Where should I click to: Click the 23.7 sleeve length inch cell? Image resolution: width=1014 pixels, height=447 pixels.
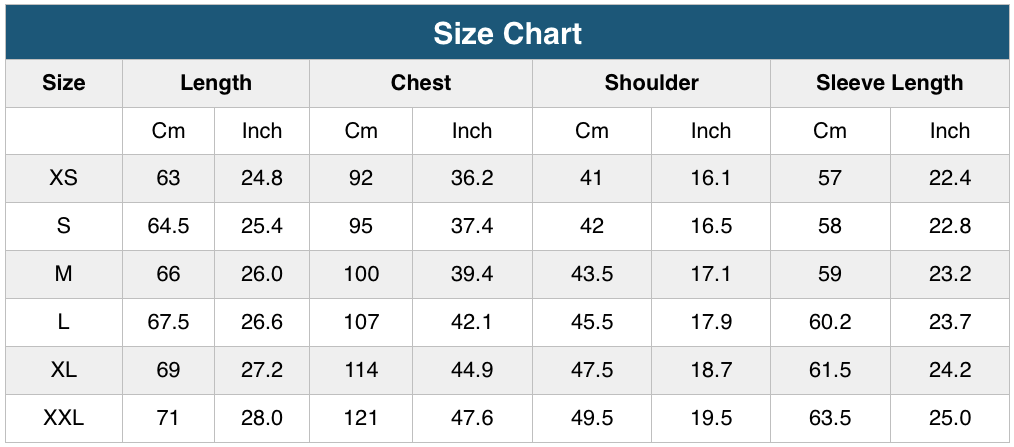tap(950, 322)
